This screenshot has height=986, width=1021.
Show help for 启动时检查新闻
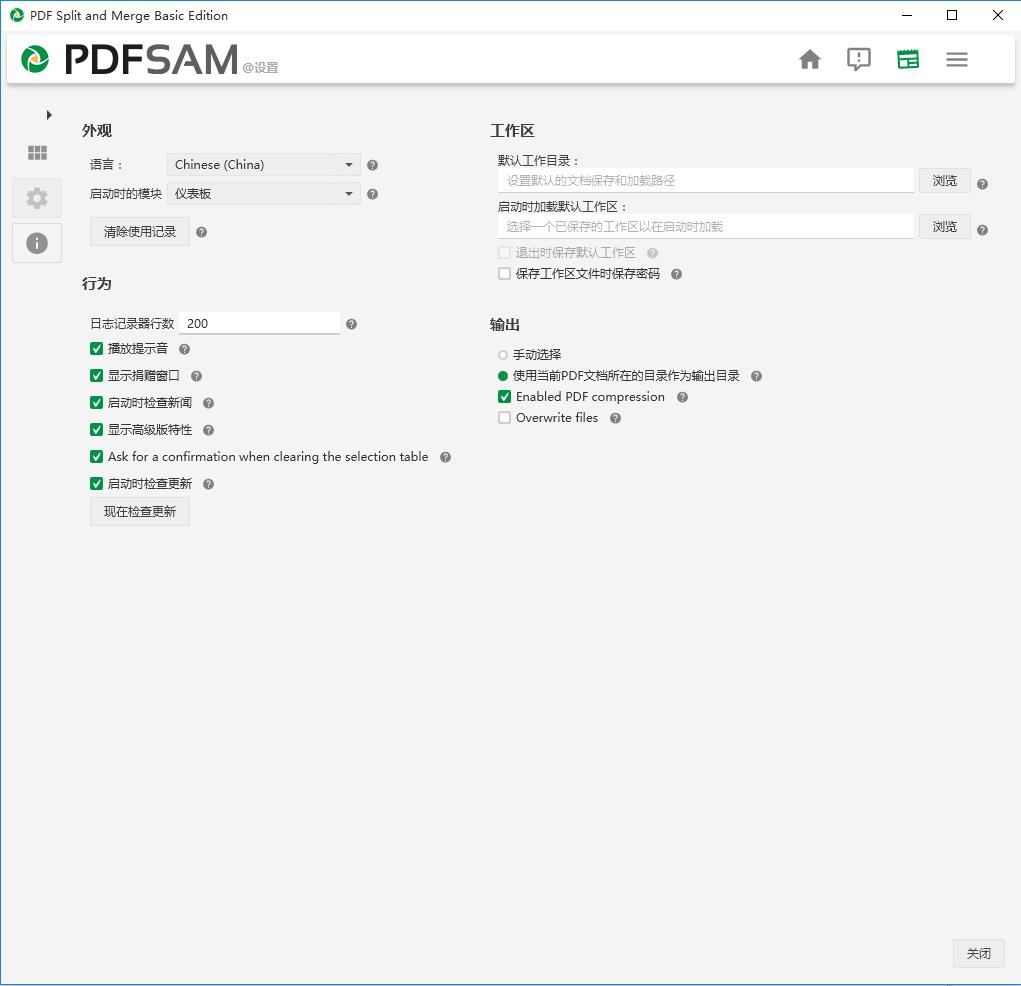tap(208, 403)
